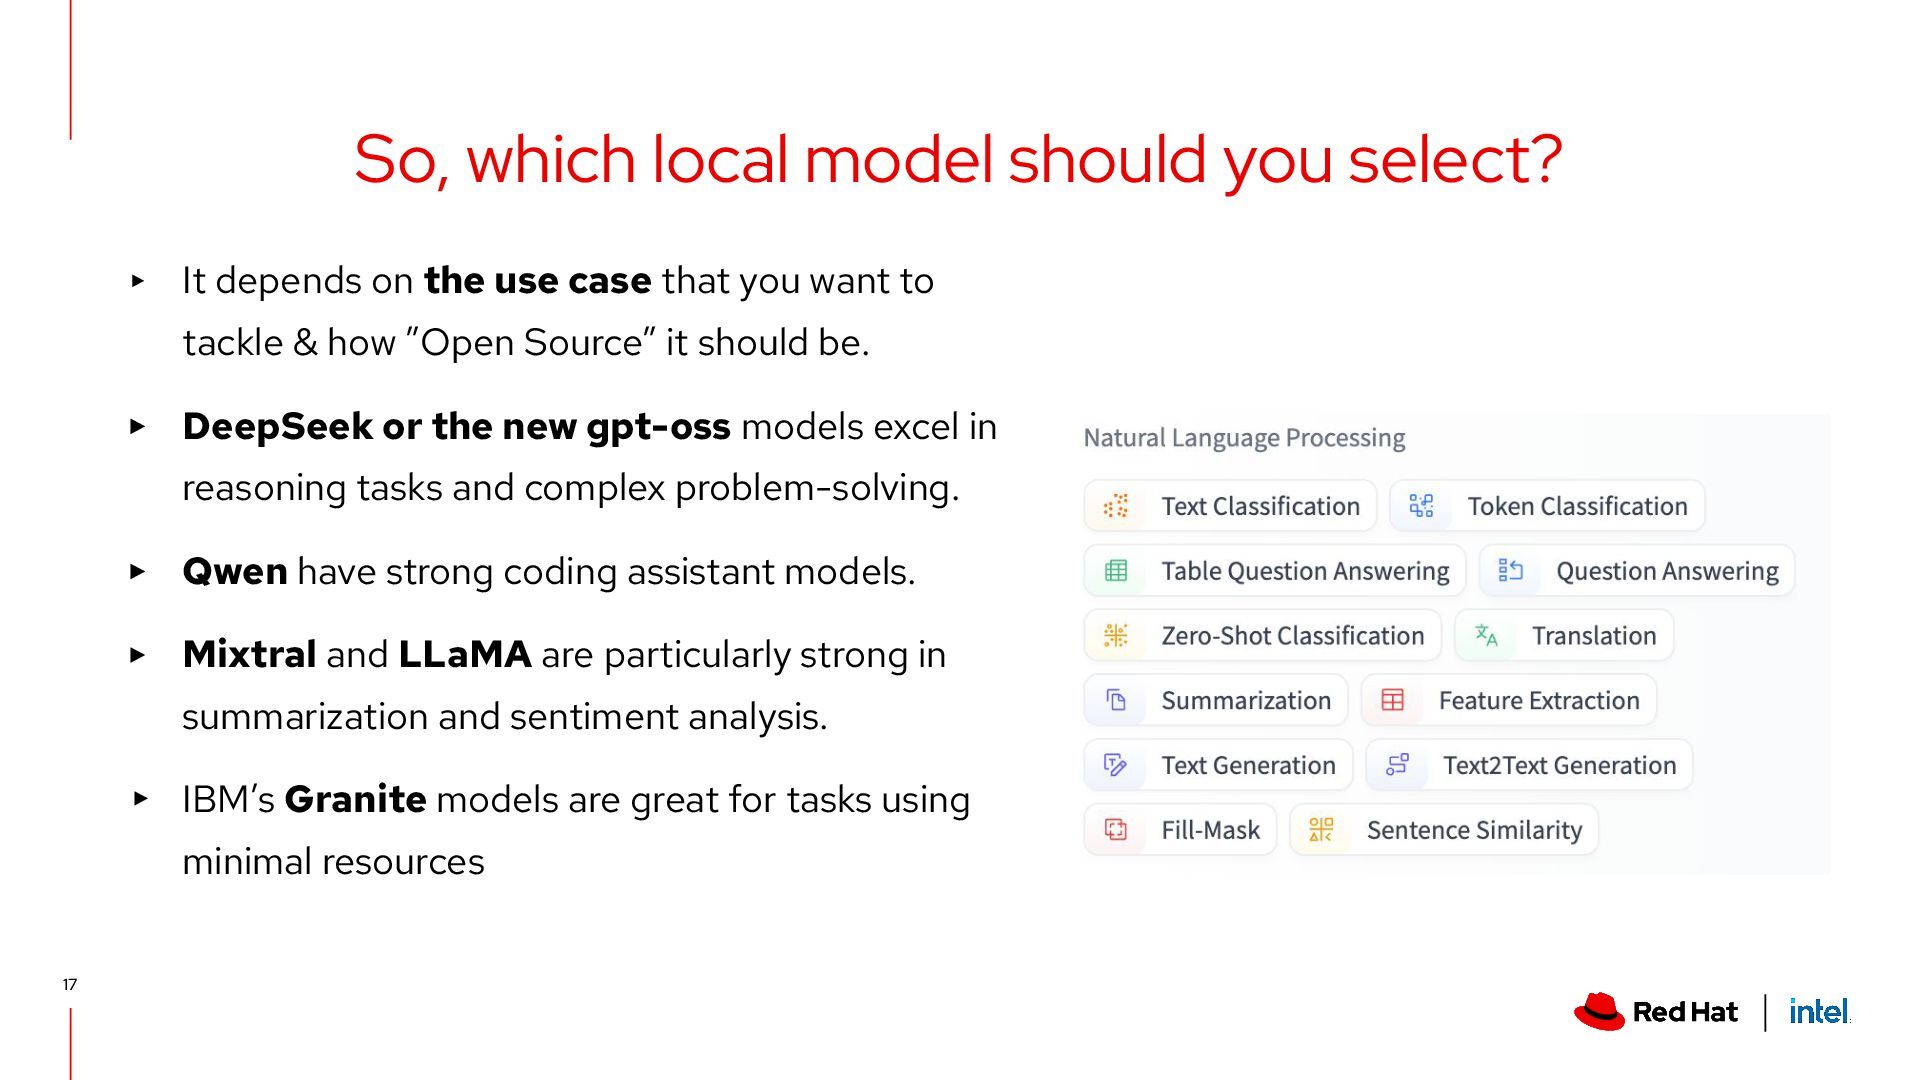Select the Text2Text Generation tag

pos(1529,766)
